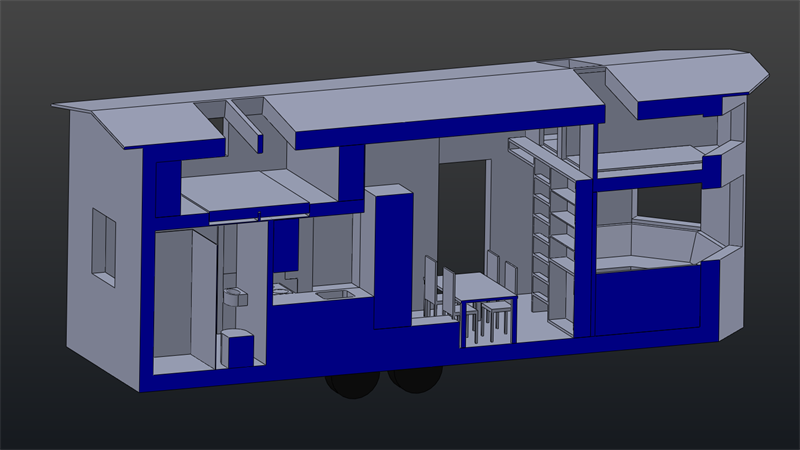Viewport: 800px width, 450px height.
Task: Click the dining table top
Action: click(x=480, y=287)
